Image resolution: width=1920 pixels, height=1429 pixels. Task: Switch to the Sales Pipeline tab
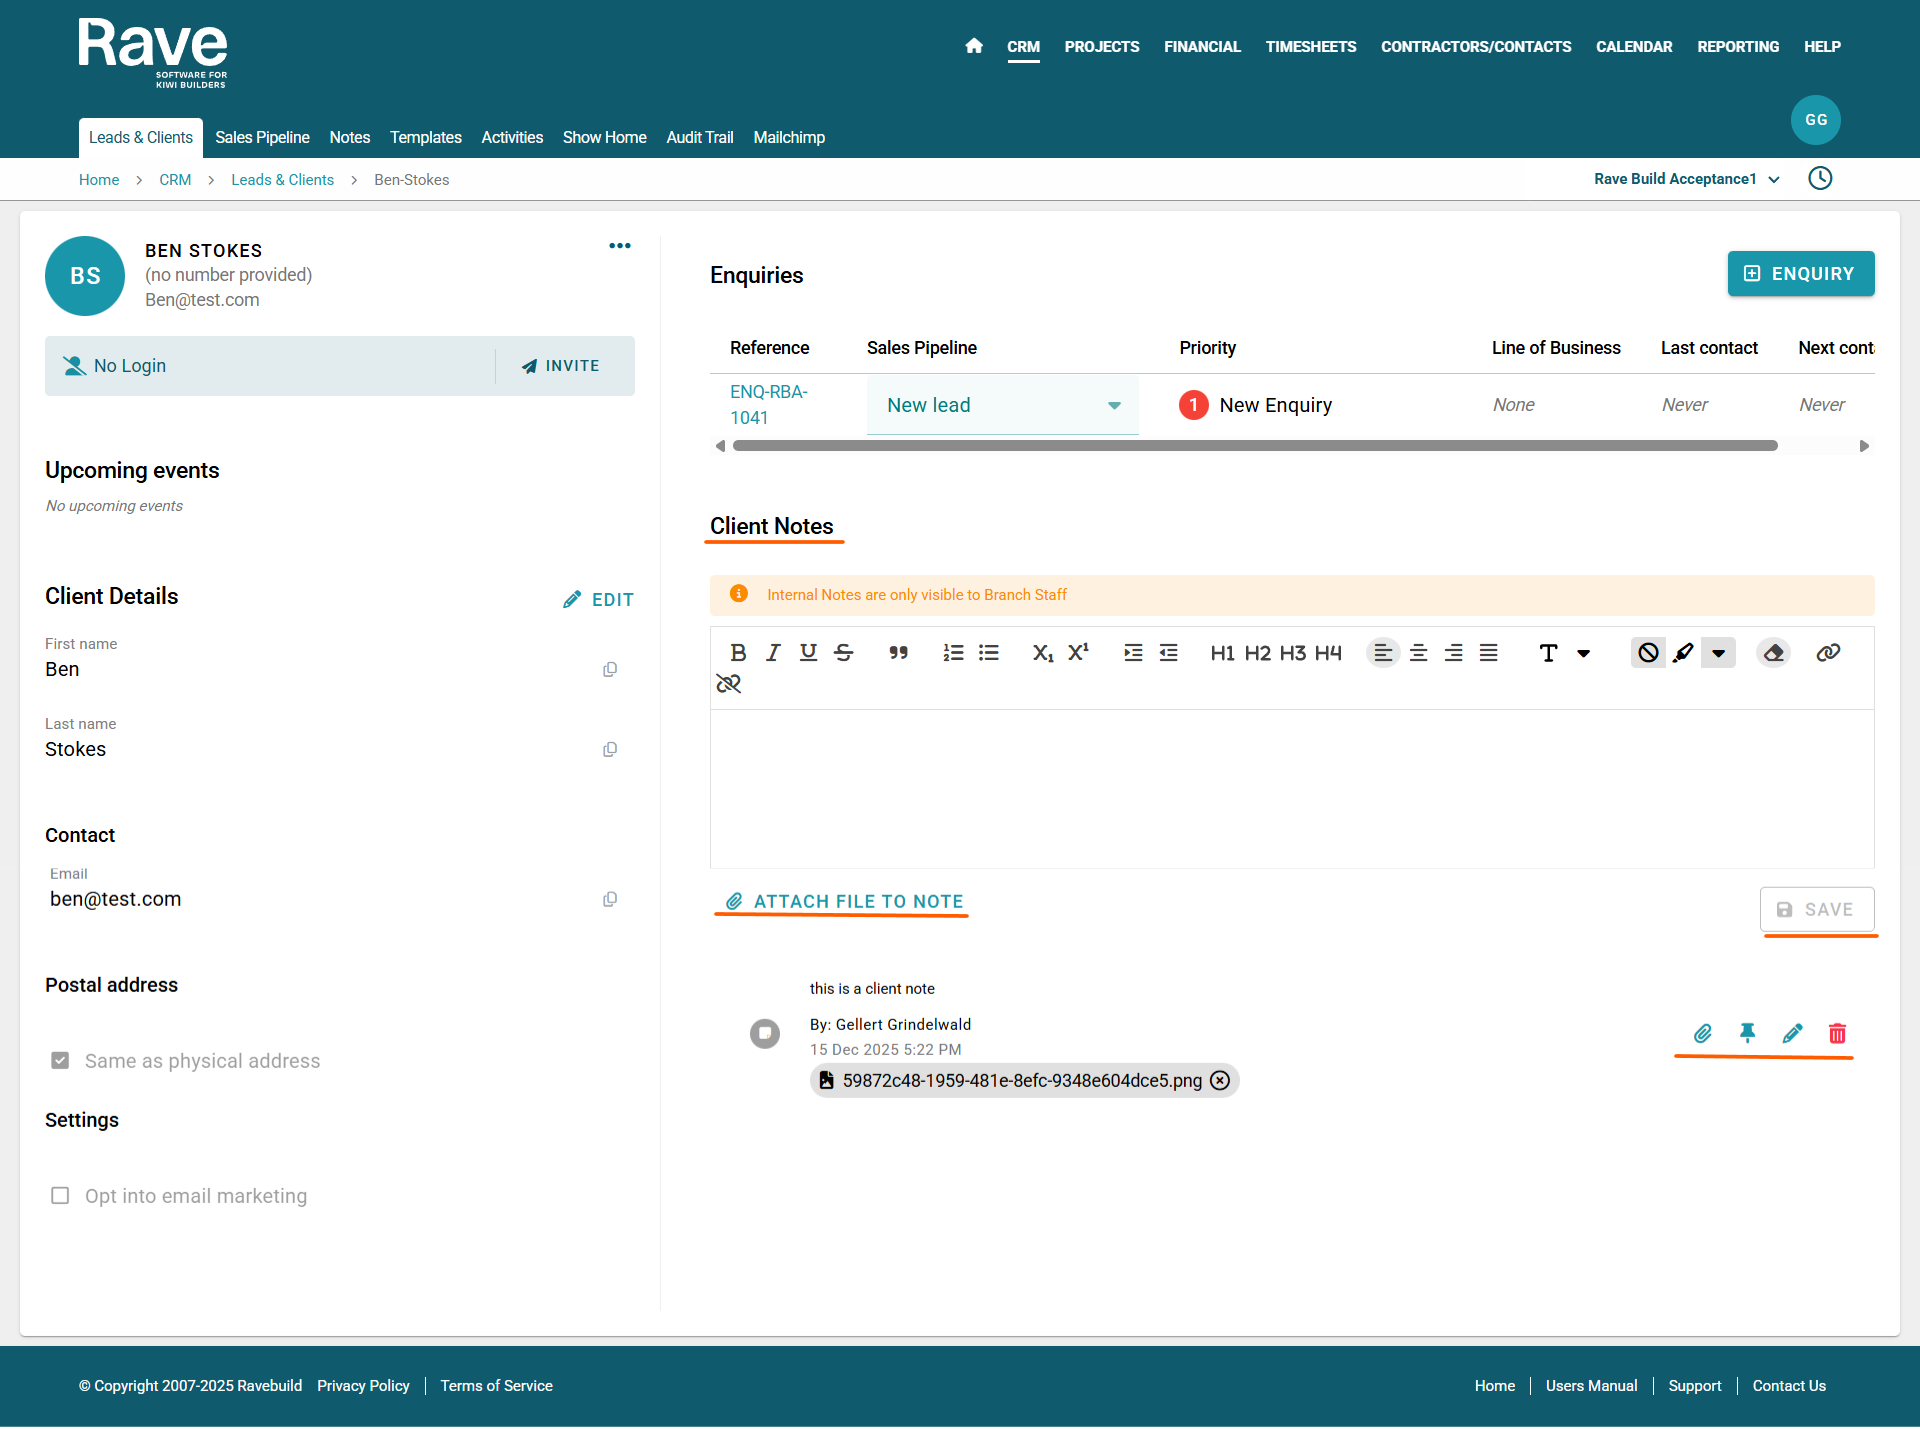click(262, 137)
